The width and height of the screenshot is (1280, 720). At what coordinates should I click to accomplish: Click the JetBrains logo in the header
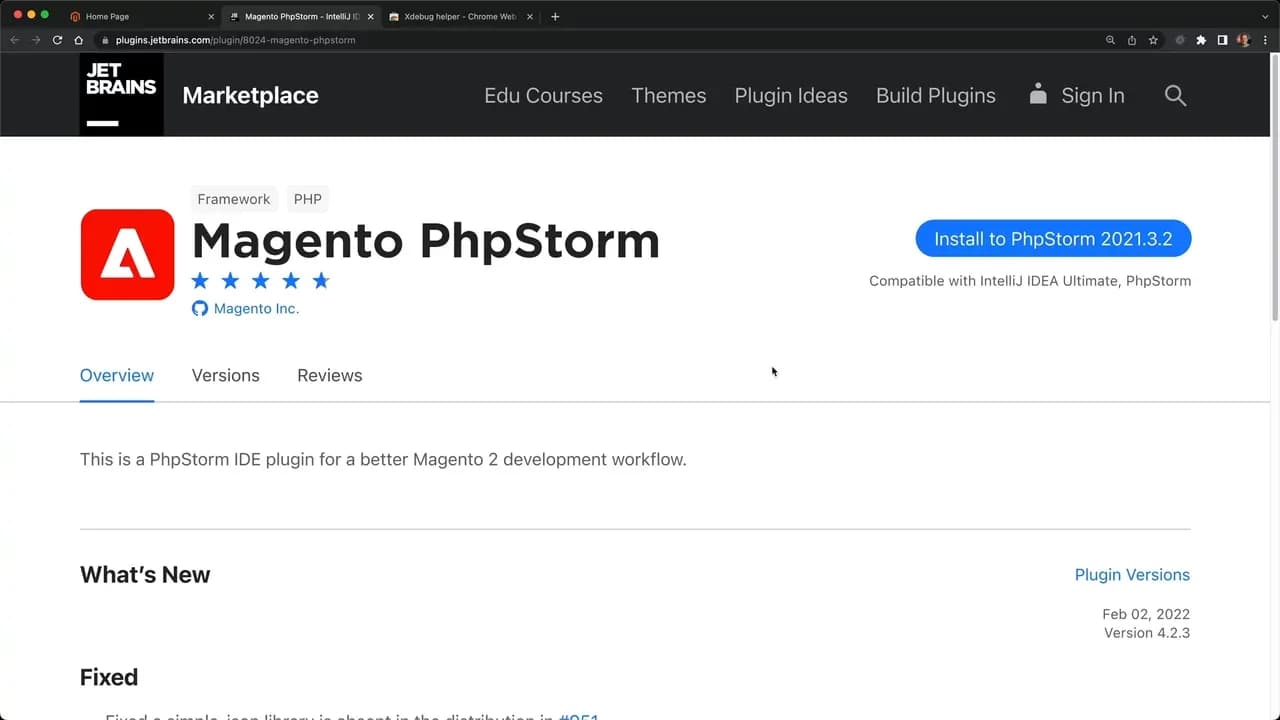tap(121, 94)
